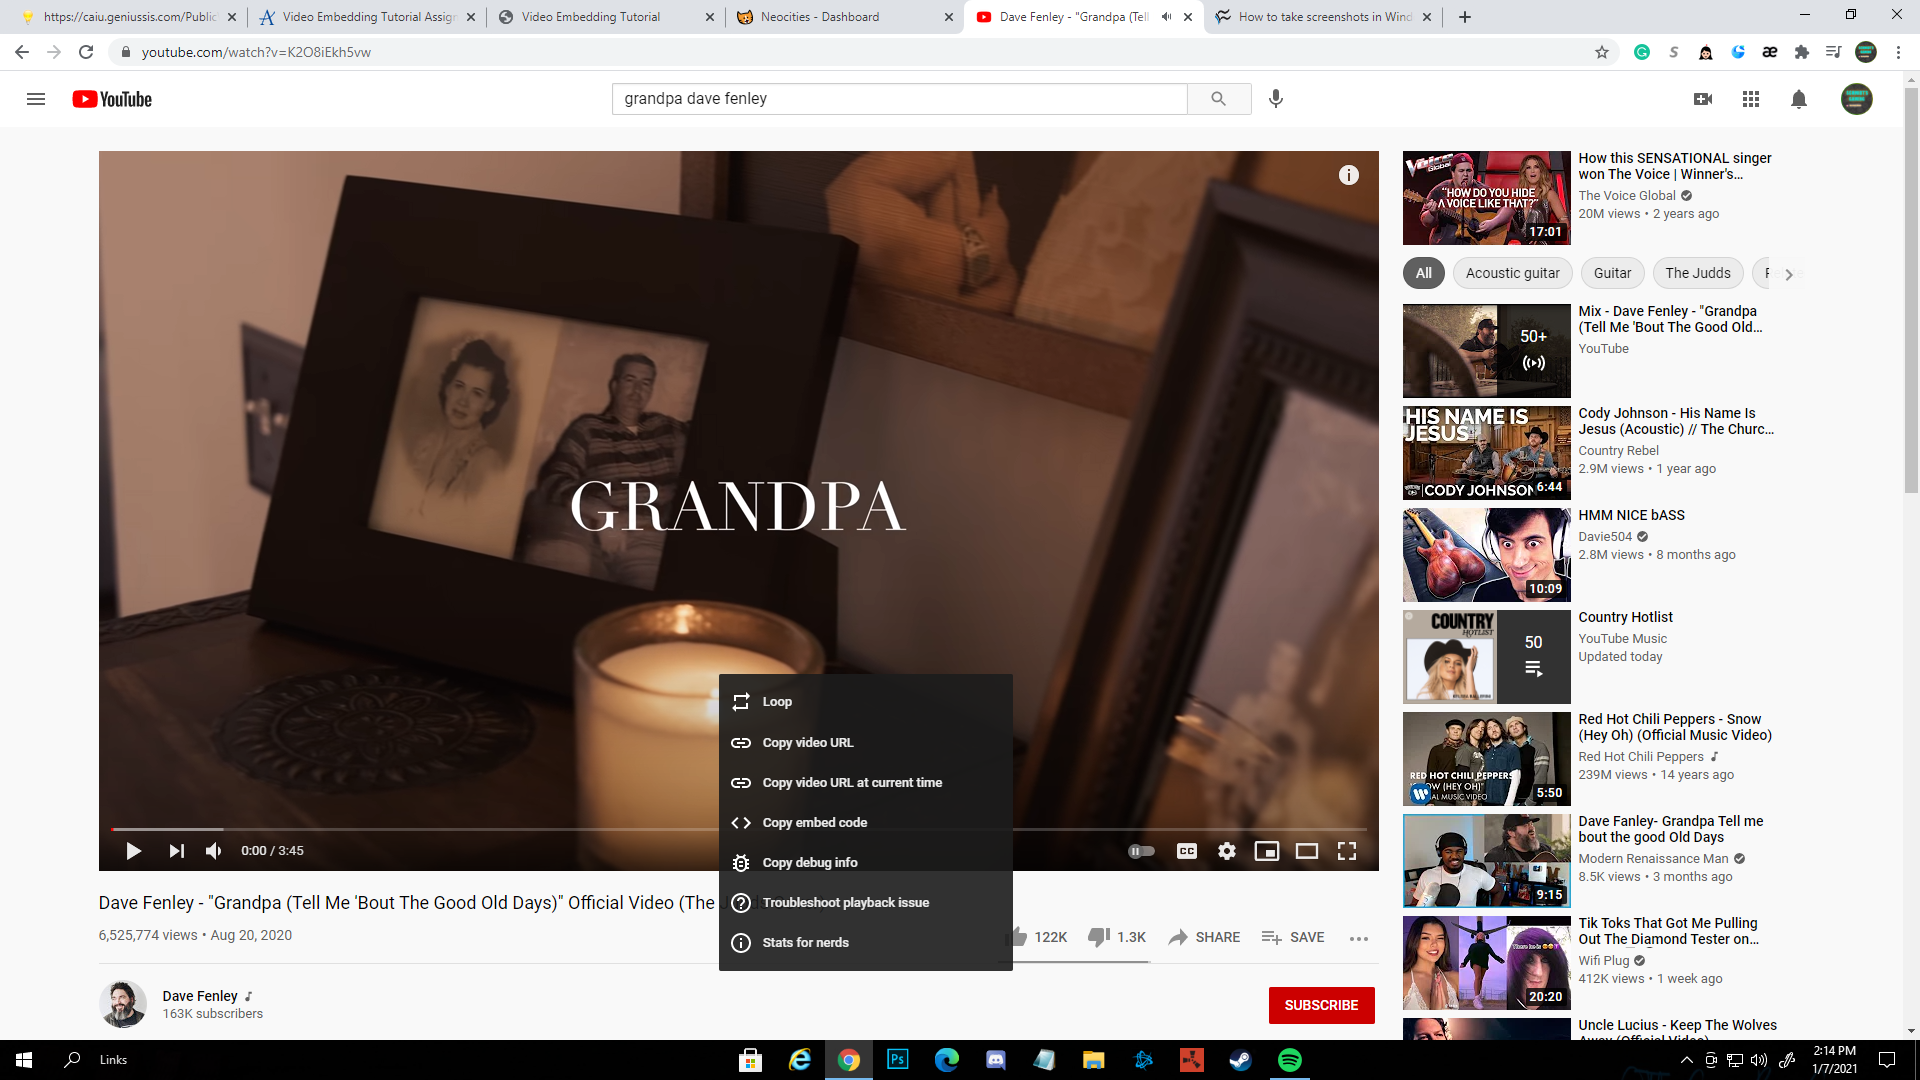
Task: Click the search magnifier button
Action: pos(1218,99)
